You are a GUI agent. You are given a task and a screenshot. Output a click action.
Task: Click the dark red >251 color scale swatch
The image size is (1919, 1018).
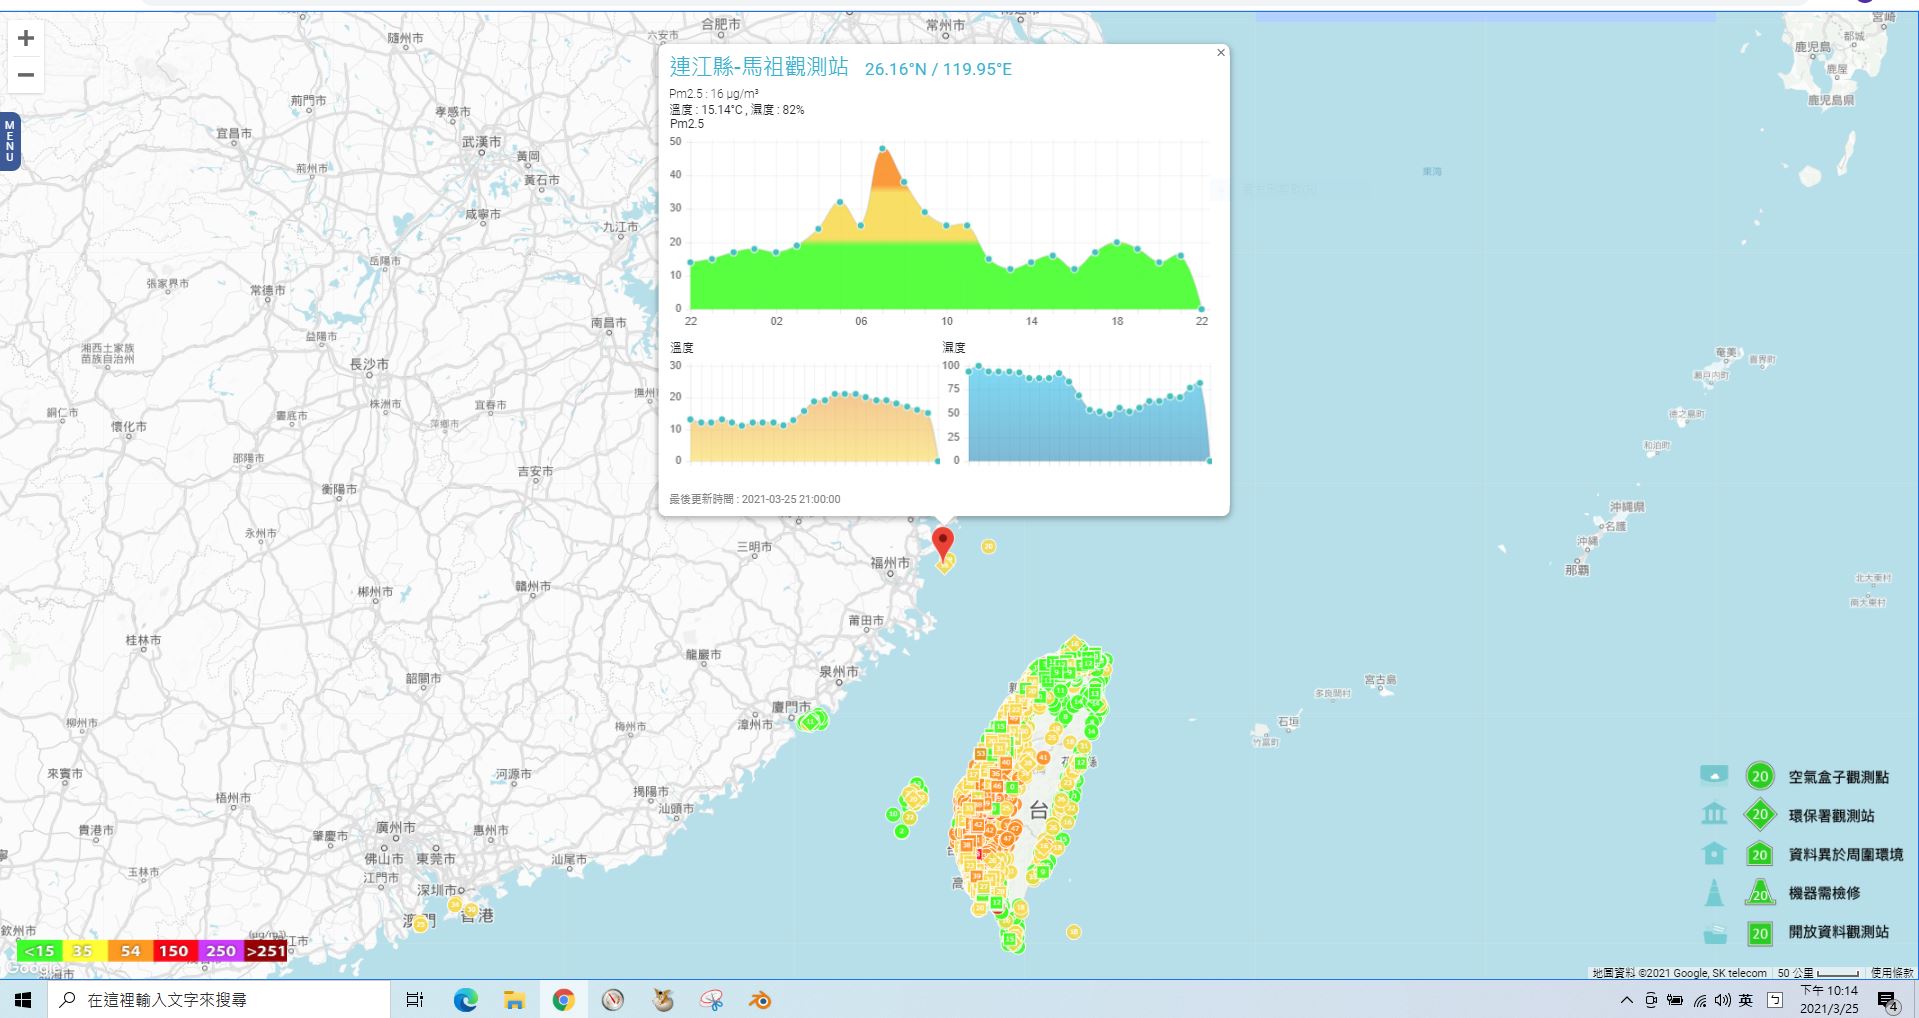pyautogui.click(x=266, y=951)
